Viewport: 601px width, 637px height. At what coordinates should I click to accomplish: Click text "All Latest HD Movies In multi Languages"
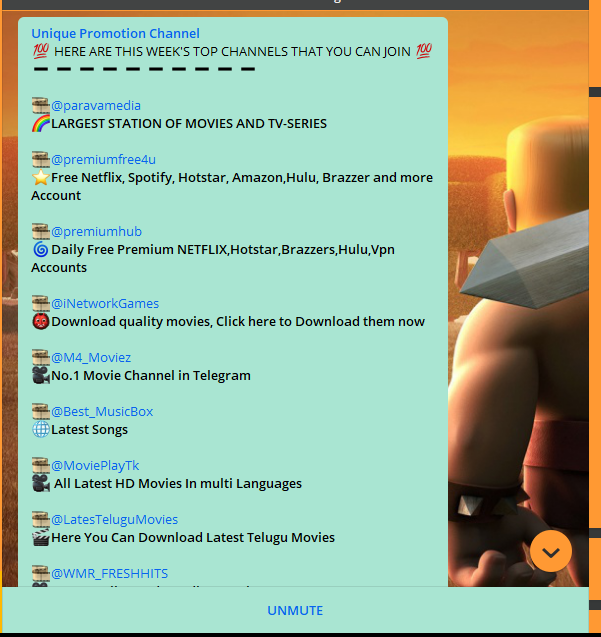click(x=178, y=483)
